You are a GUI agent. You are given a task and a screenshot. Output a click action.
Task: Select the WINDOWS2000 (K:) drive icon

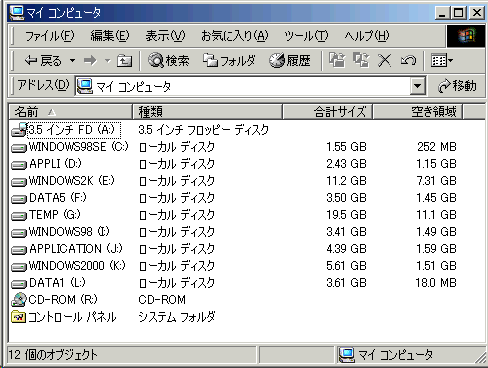19,266
